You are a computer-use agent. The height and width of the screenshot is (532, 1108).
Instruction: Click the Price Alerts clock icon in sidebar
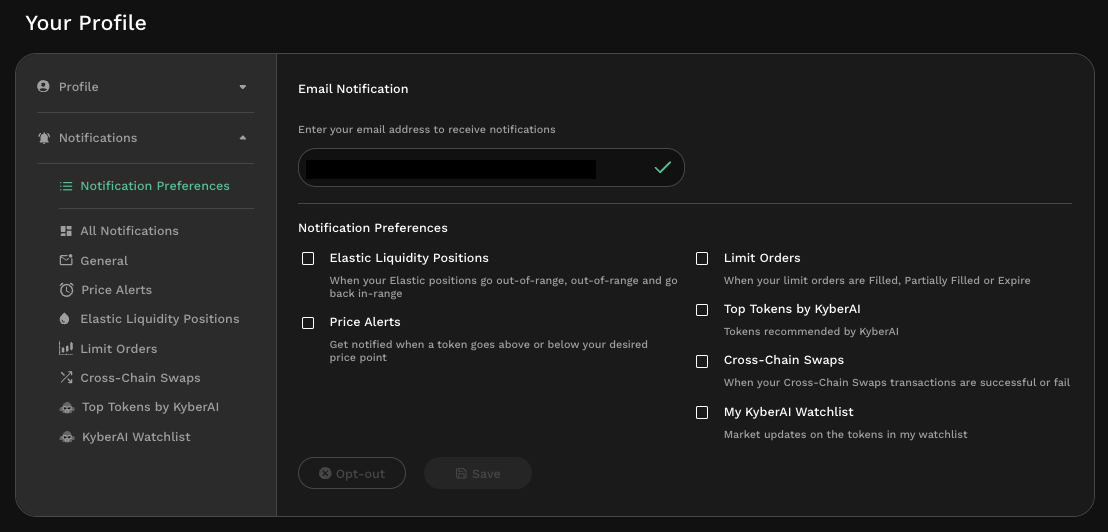point(66,290)
